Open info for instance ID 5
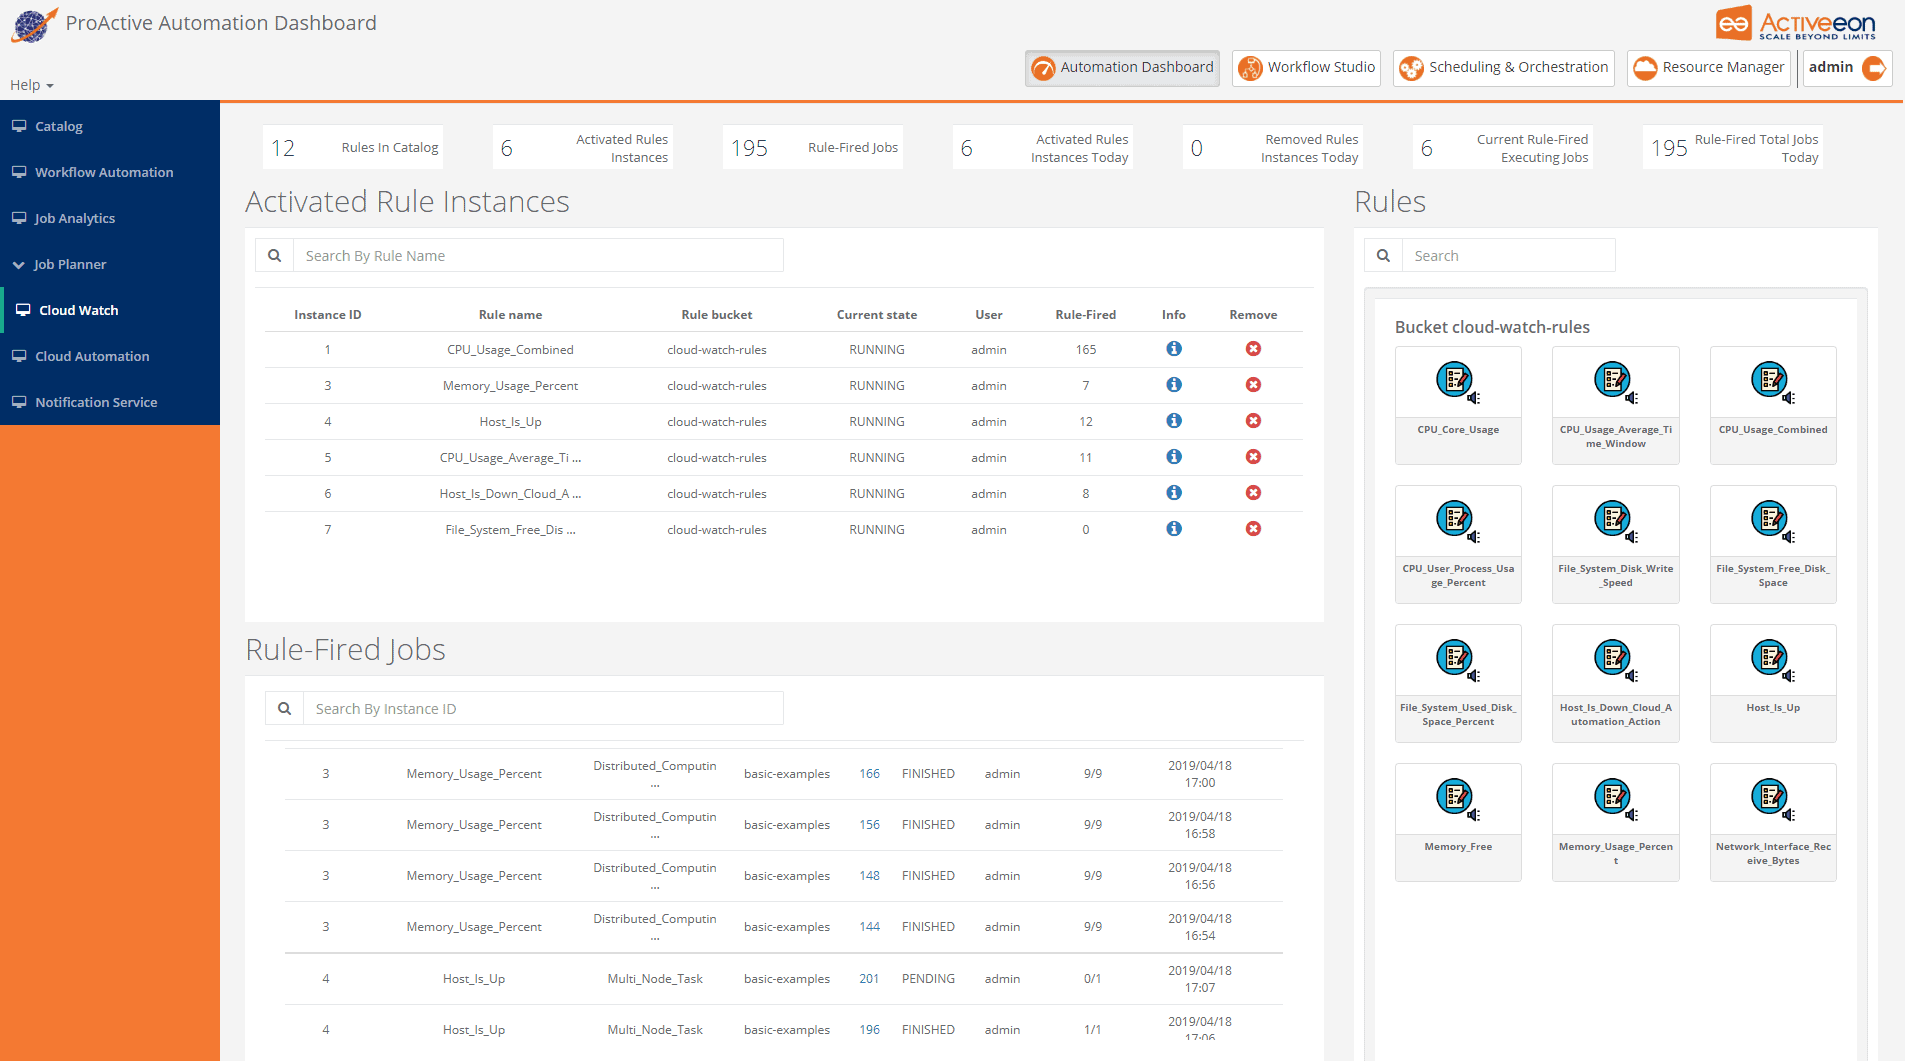This screenshot has width=1905, height=1061. point(1174,457)
